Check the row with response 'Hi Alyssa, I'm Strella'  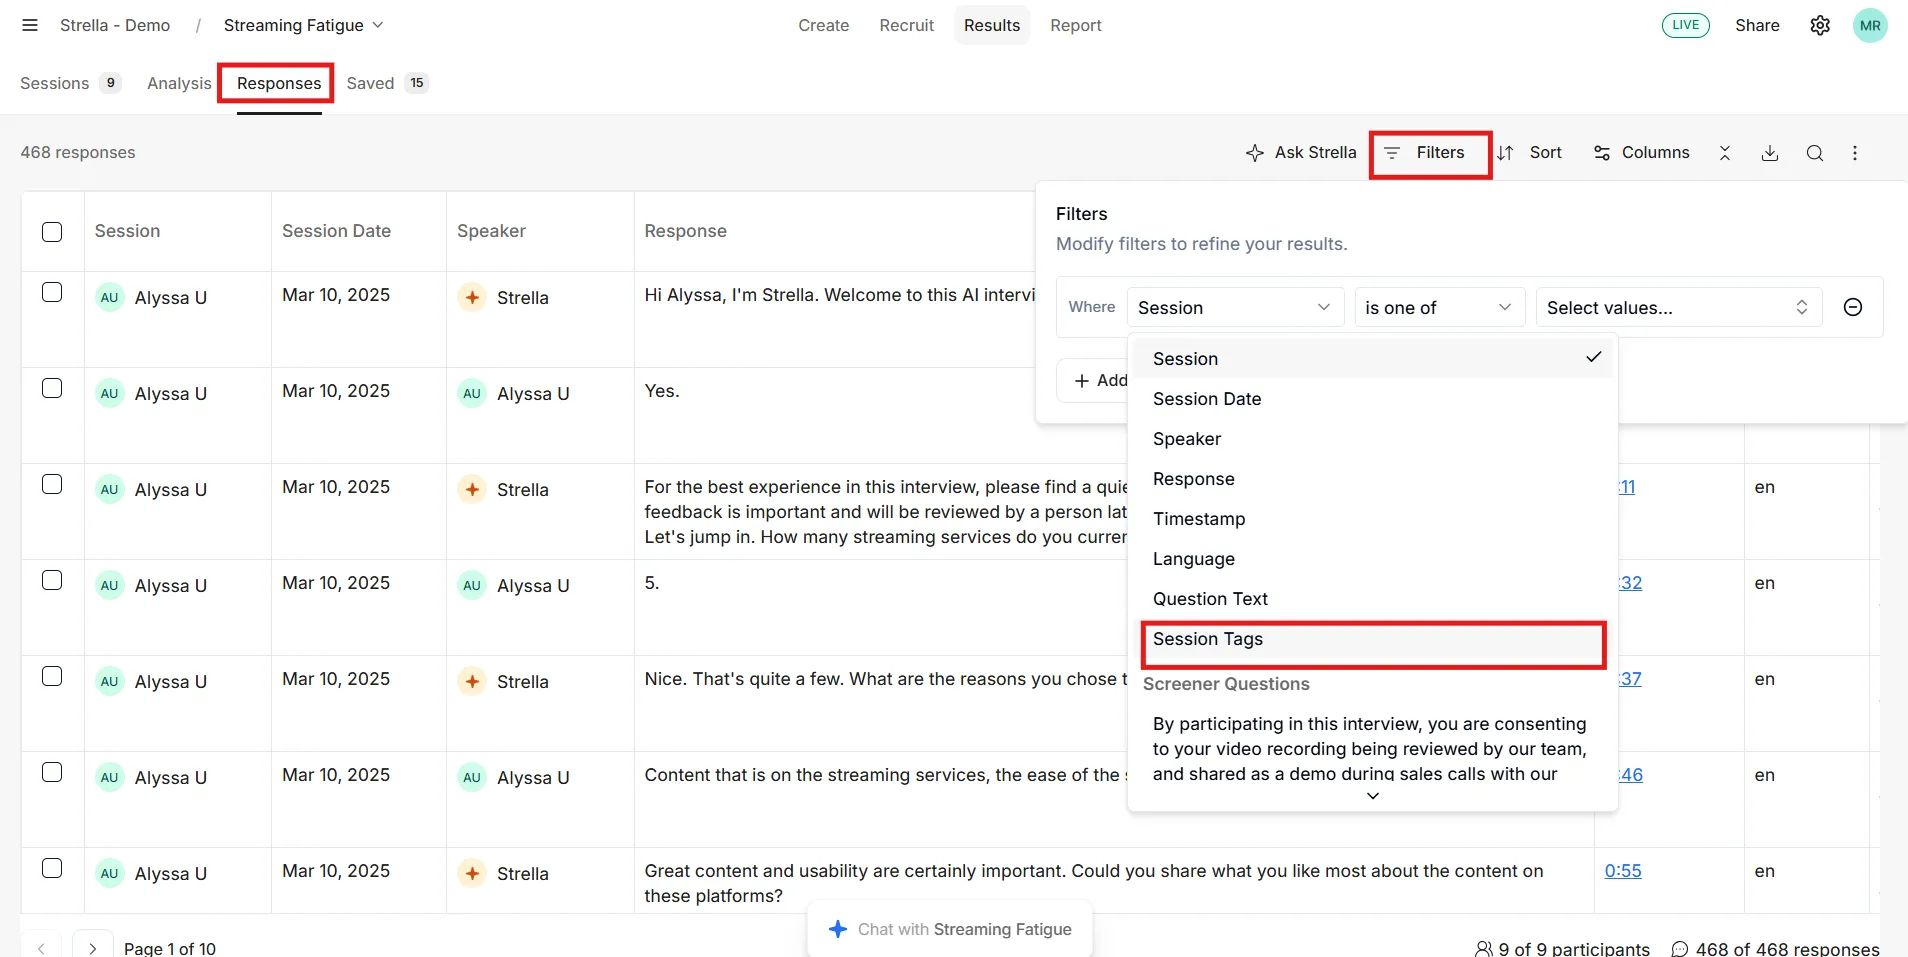coord(52,292)
